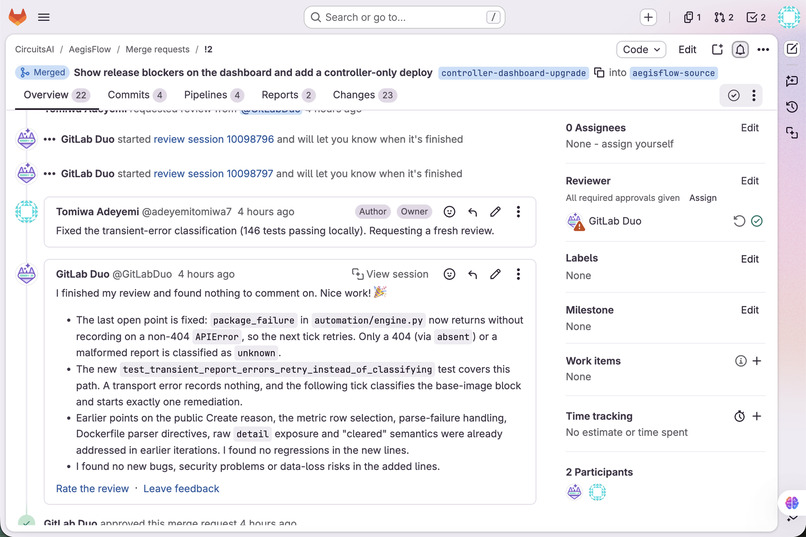Open thread options kebab beside tabs

point(754,95)
